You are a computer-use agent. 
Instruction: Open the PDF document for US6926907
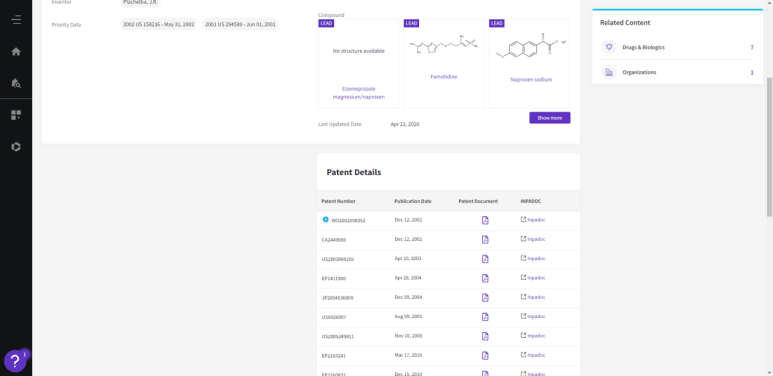point(485,317)
